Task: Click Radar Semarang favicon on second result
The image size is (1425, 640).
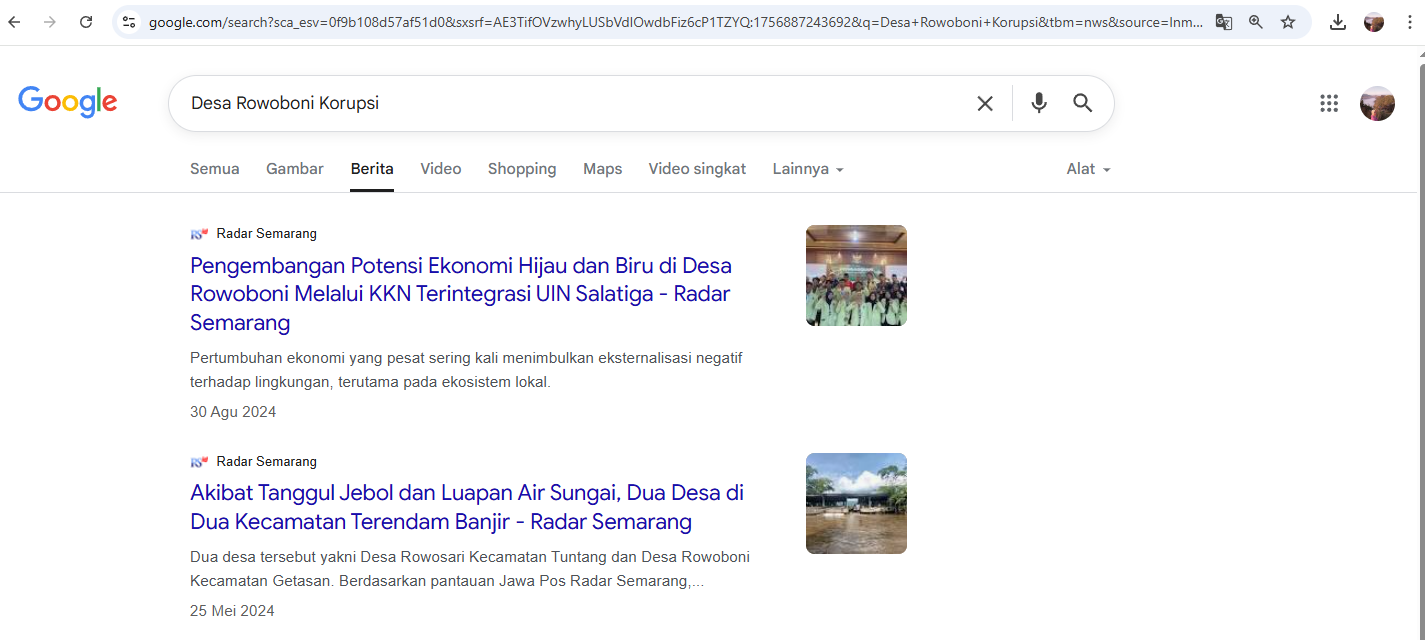Action: 199,462
